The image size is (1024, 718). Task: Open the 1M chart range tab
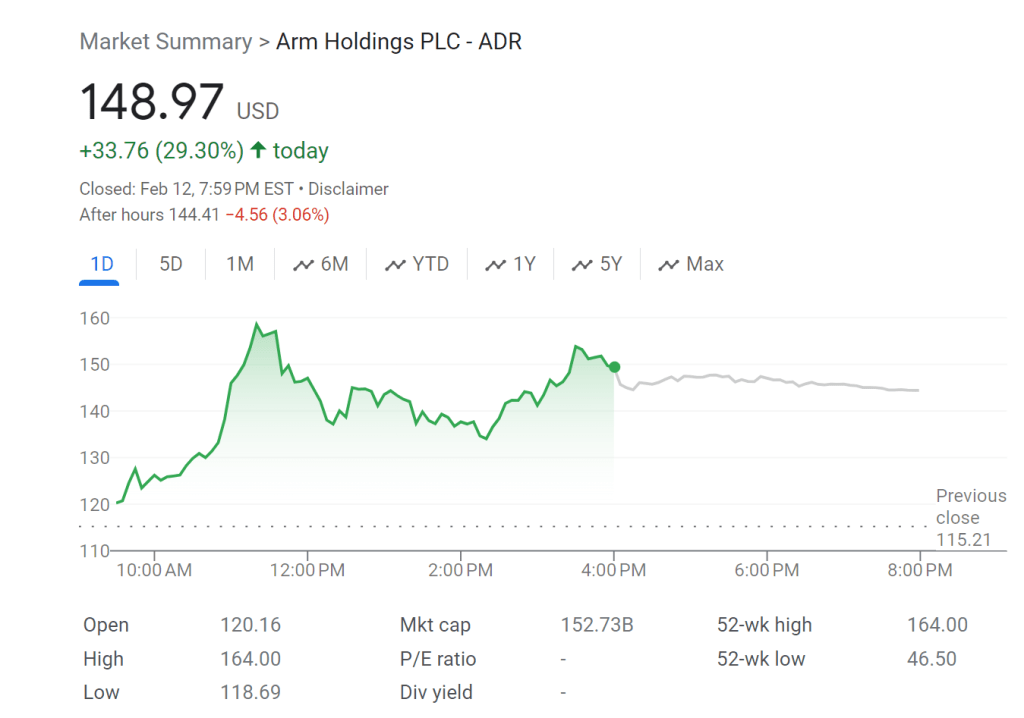point(240,265)
